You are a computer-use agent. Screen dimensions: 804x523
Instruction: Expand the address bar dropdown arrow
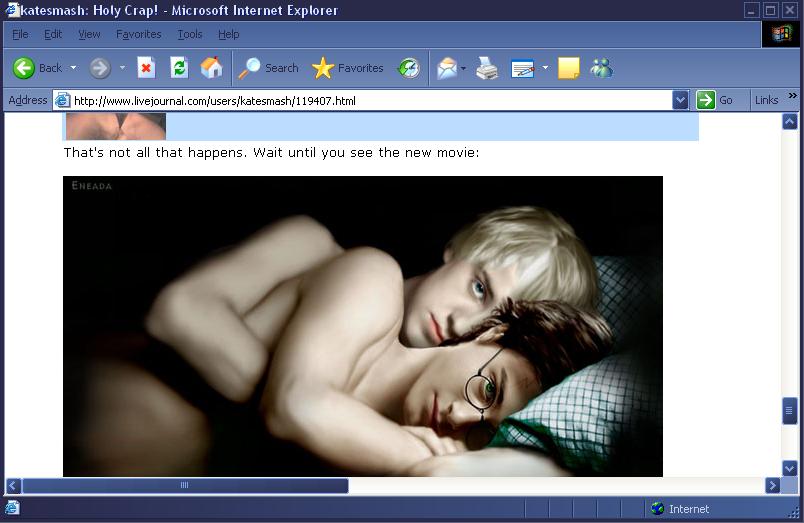680,100
